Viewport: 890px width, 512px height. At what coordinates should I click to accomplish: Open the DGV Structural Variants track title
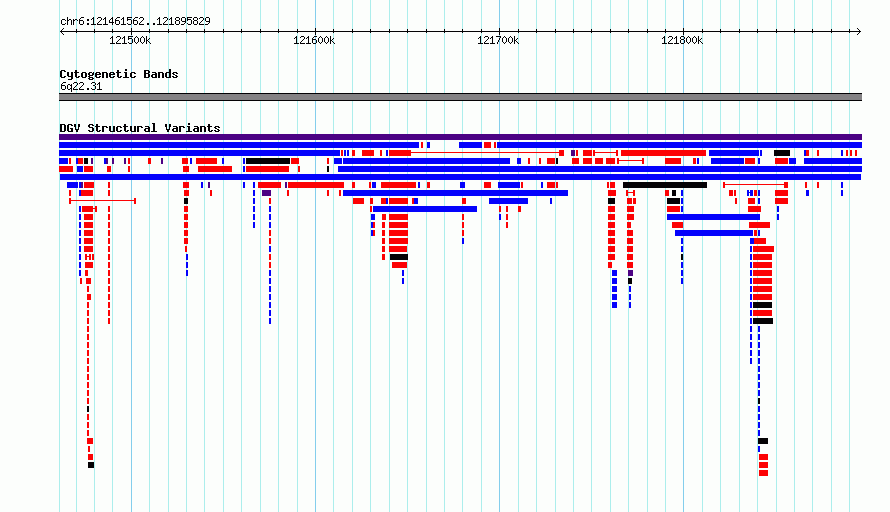tap(140, 128)
